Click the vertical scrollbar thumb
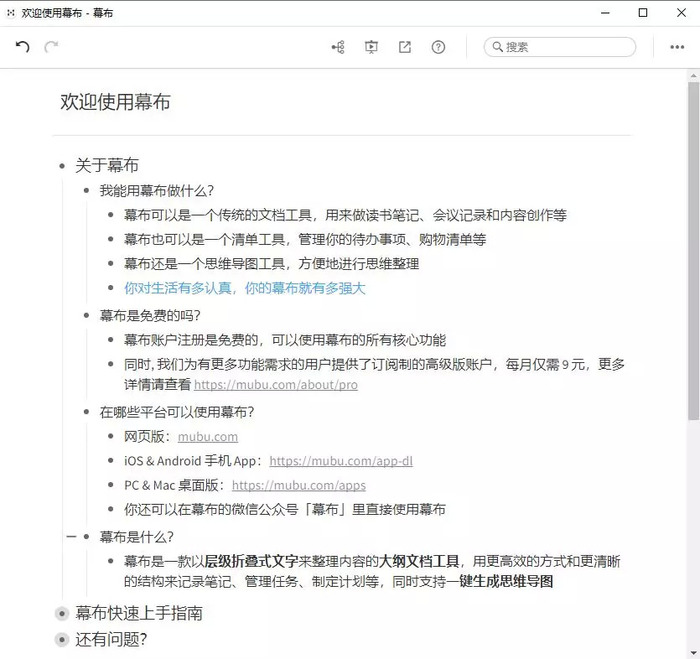Screen dimensions: 700x659 pyautogui.click(x=693, y=250)
